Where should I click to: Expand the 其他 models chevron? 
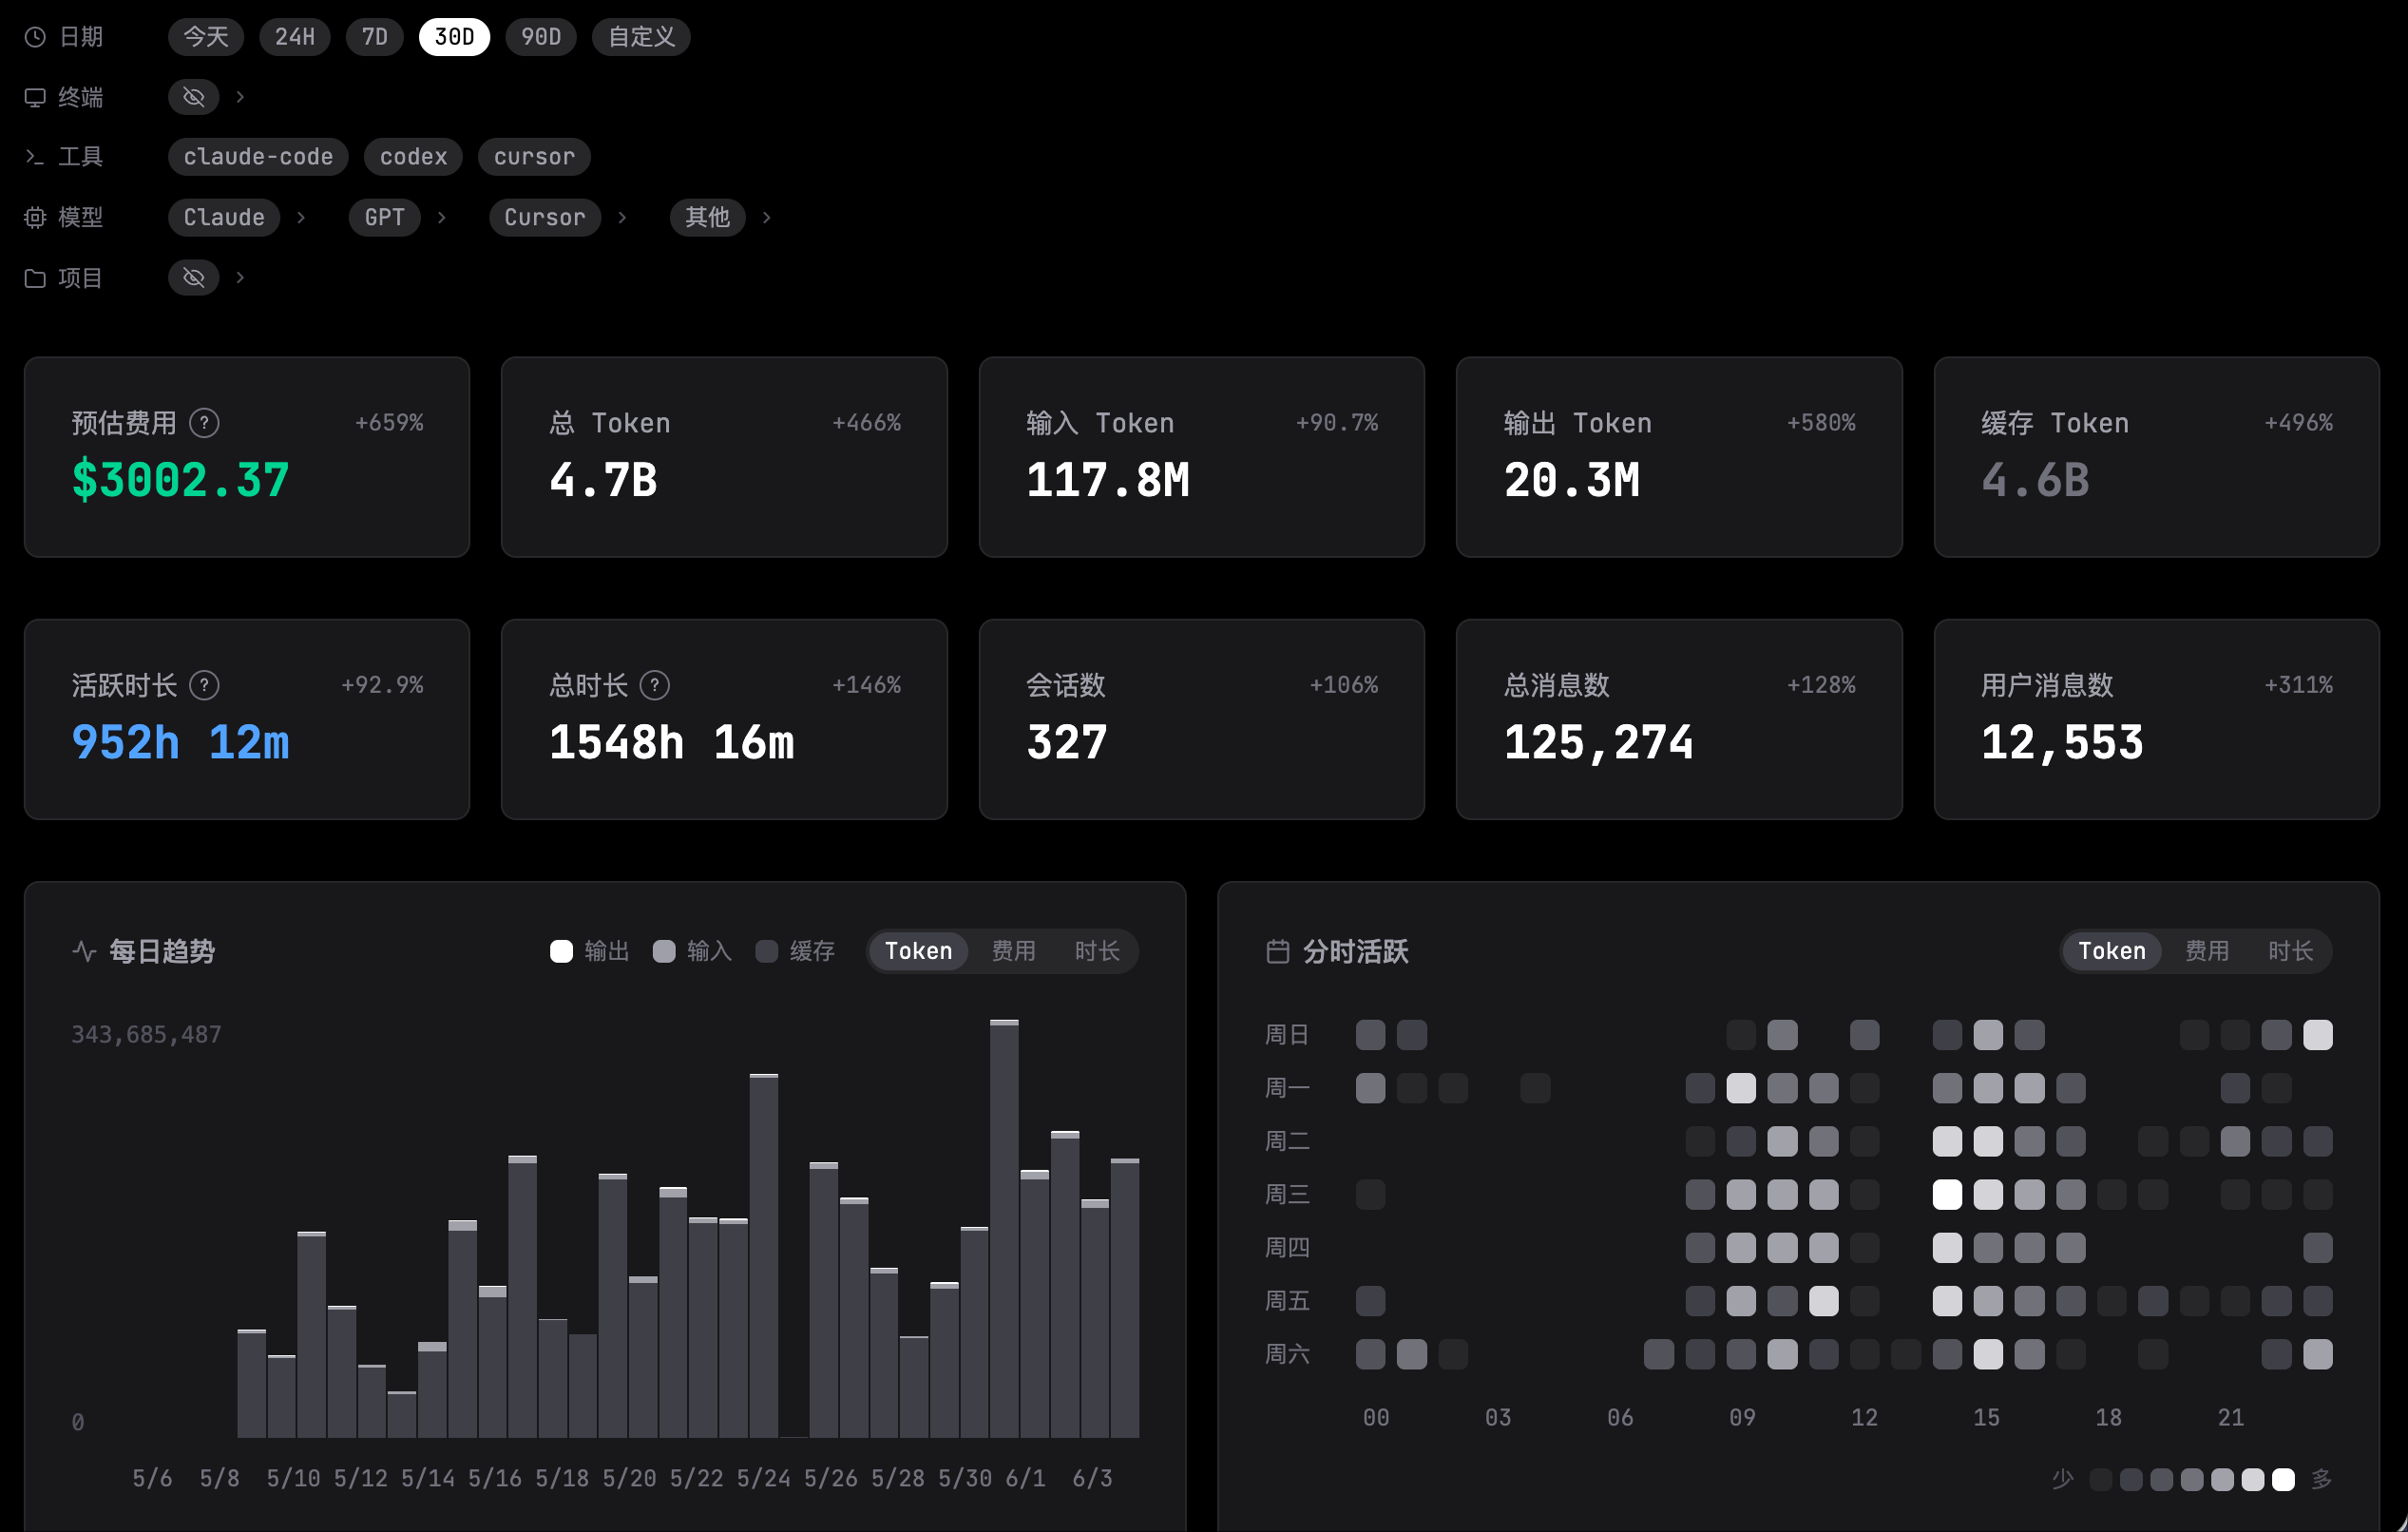[x=766, y=217]
